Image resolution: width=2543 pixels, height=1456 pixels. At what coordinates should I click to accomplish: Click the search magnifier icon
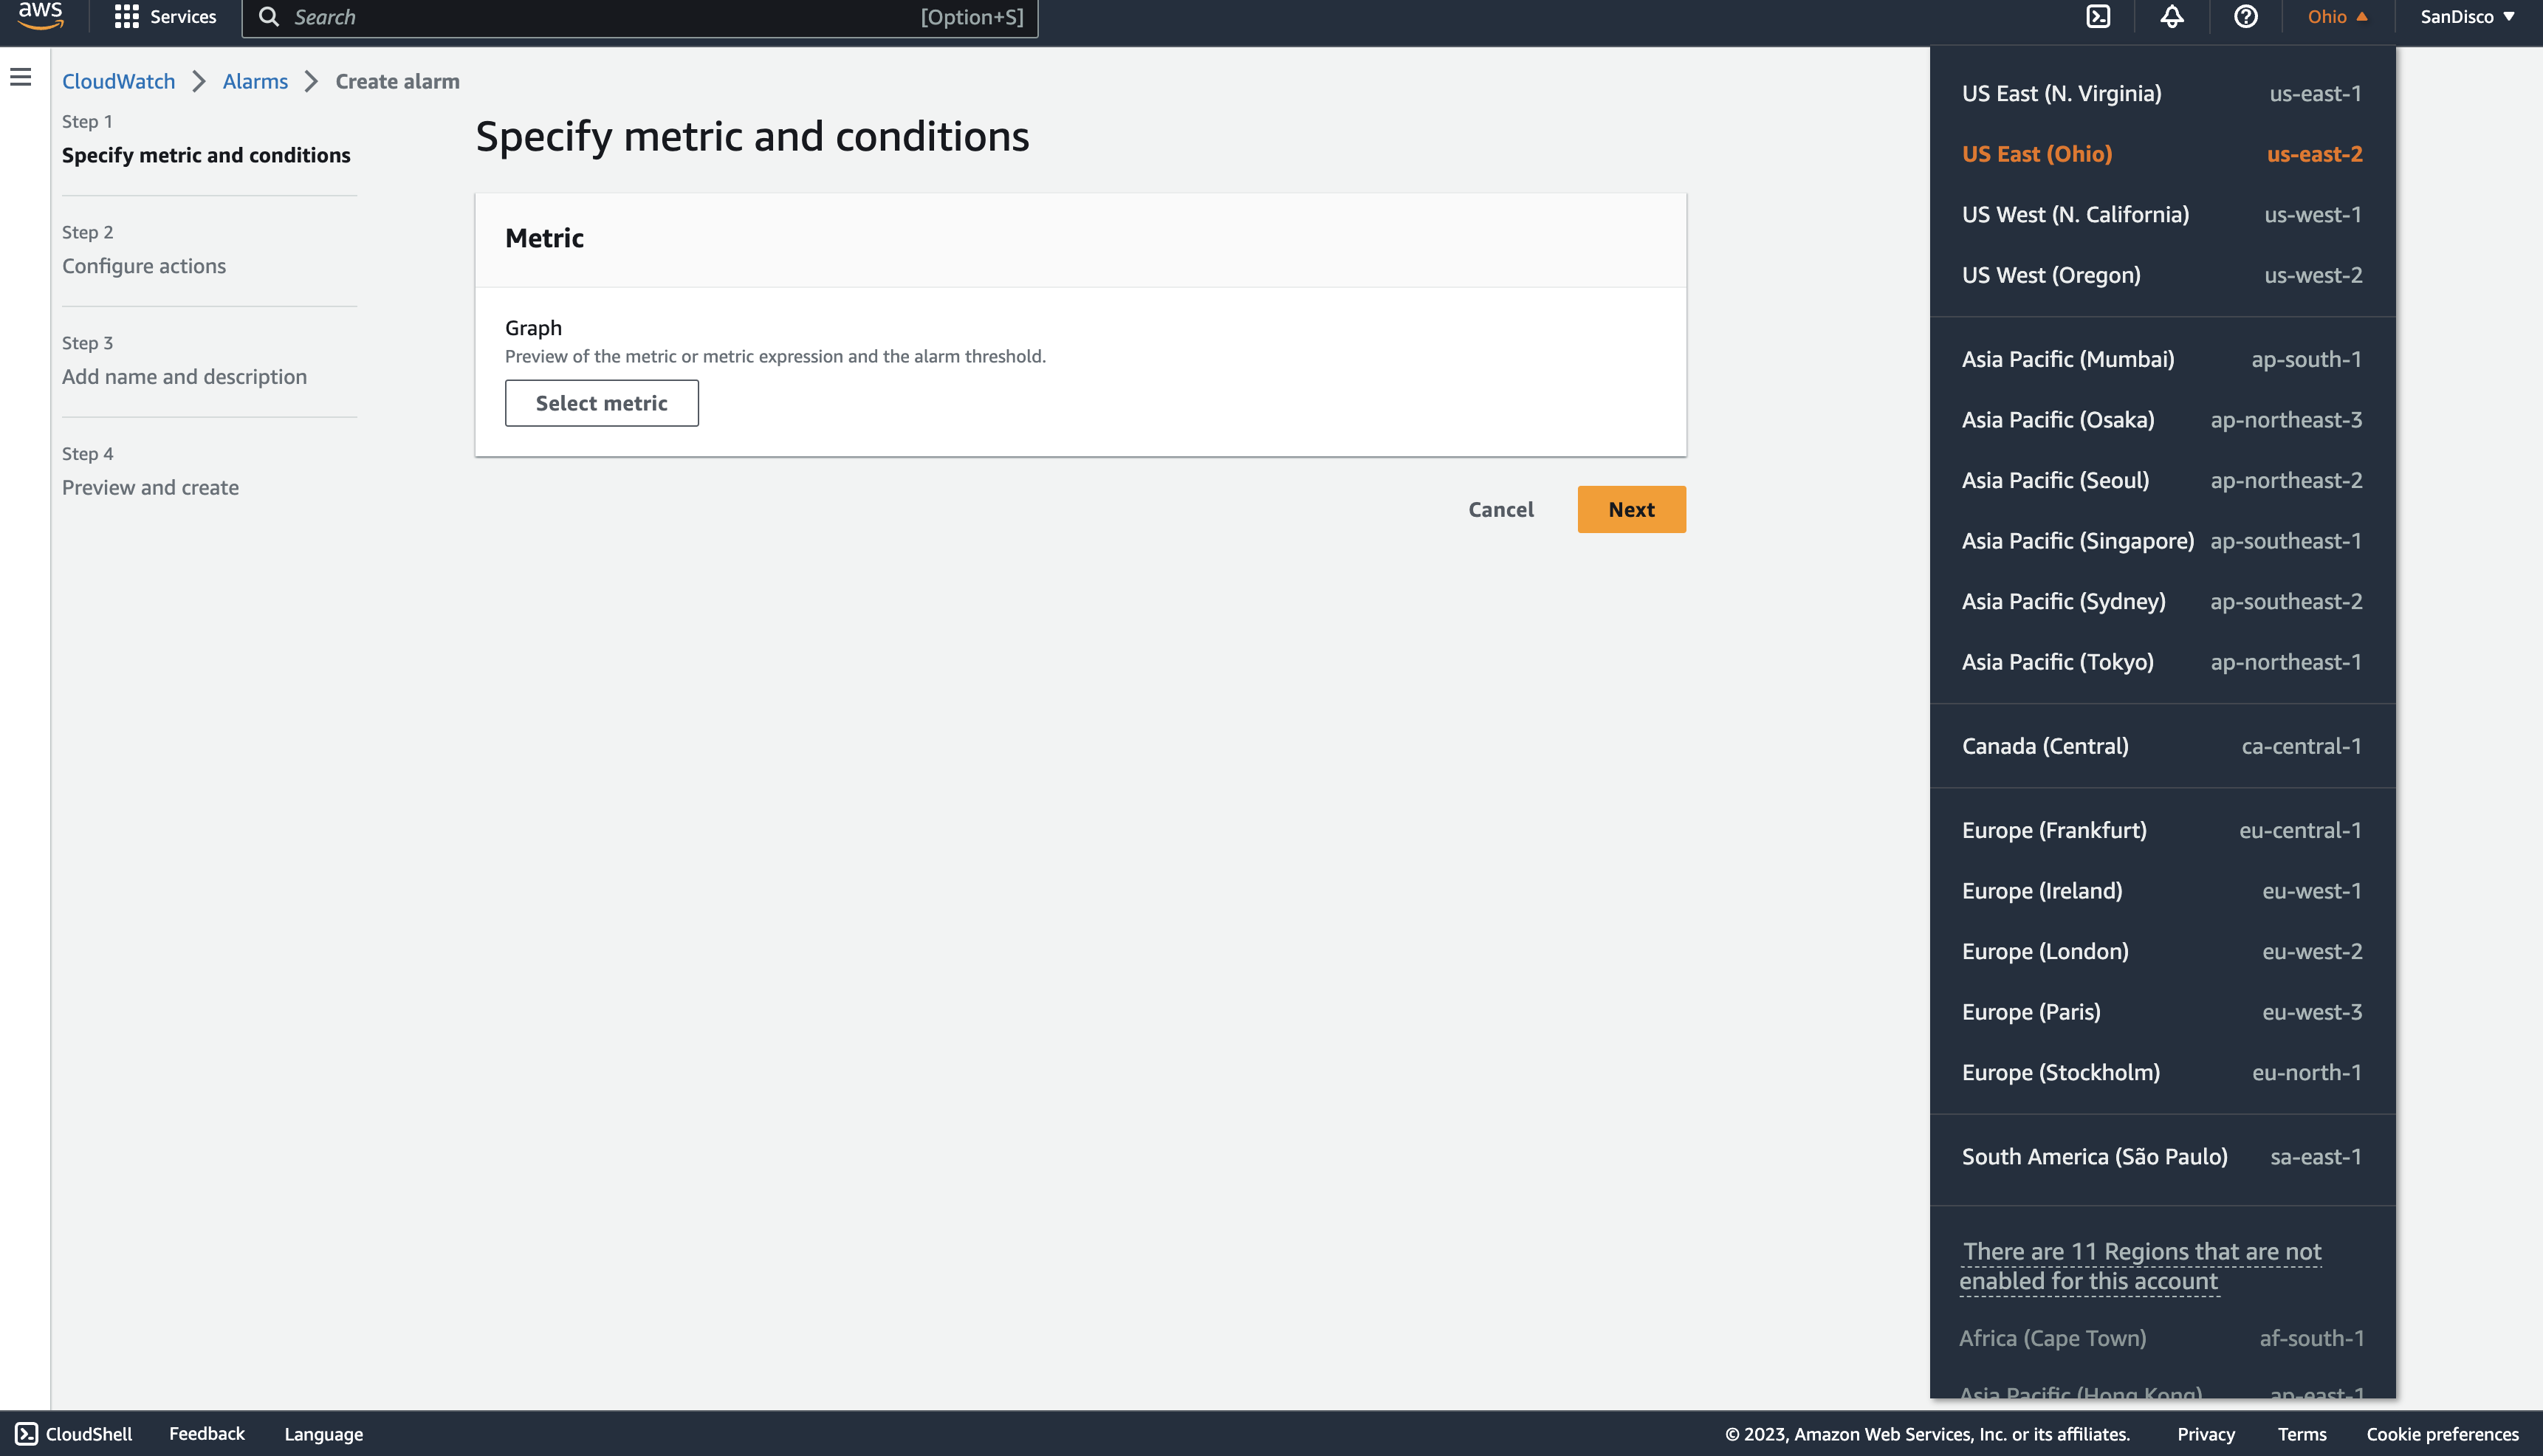coord(269,17)
